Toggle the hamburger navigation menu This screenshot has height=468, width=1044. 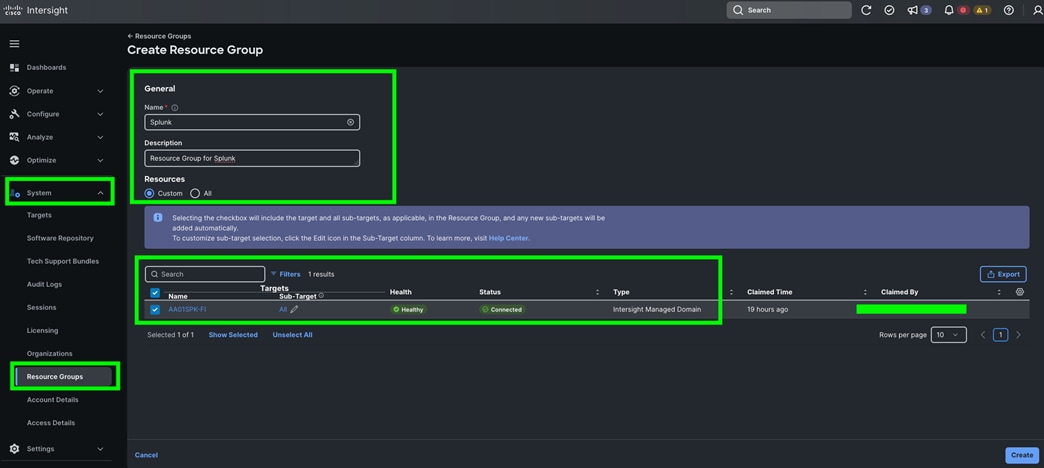[x=14, y=44]
